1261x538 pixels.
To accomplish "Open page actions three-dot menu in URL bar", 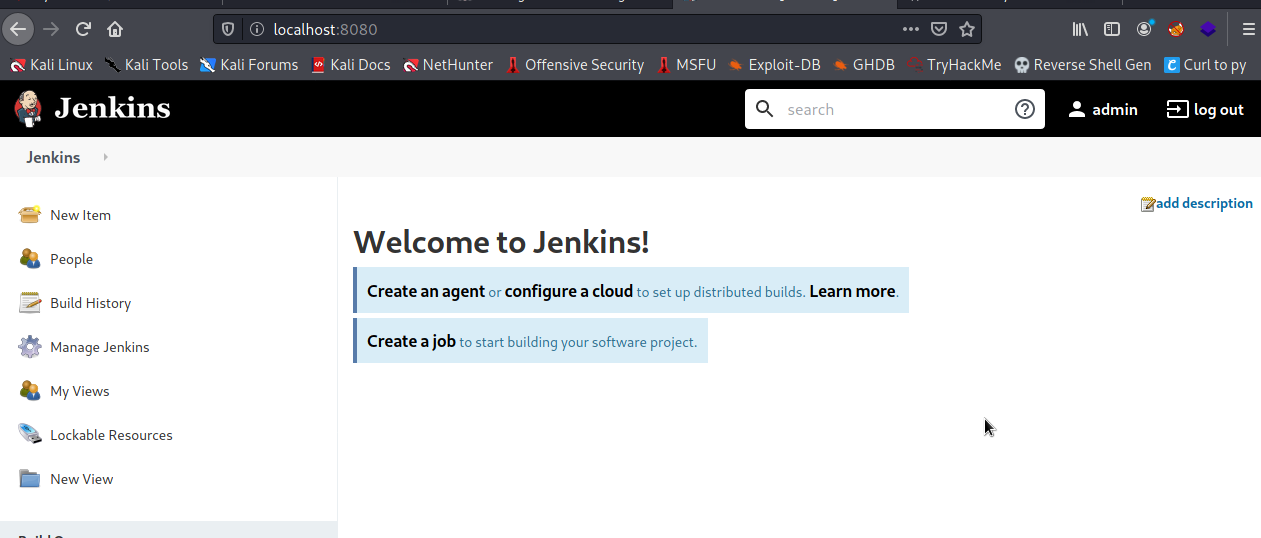I will pos(910,29).
